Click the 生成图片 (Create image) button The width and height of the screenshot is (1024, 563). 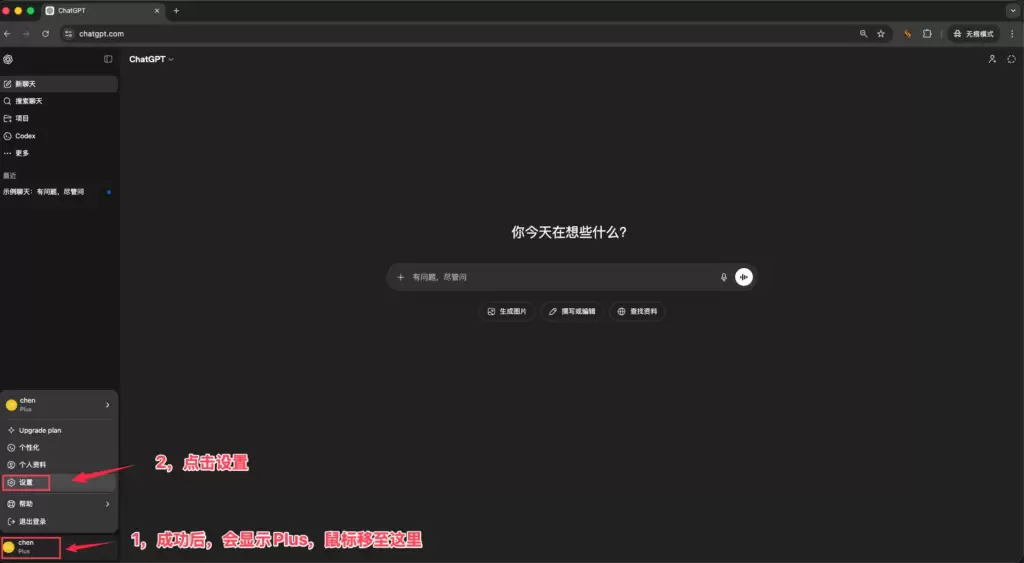coord(507,311)
